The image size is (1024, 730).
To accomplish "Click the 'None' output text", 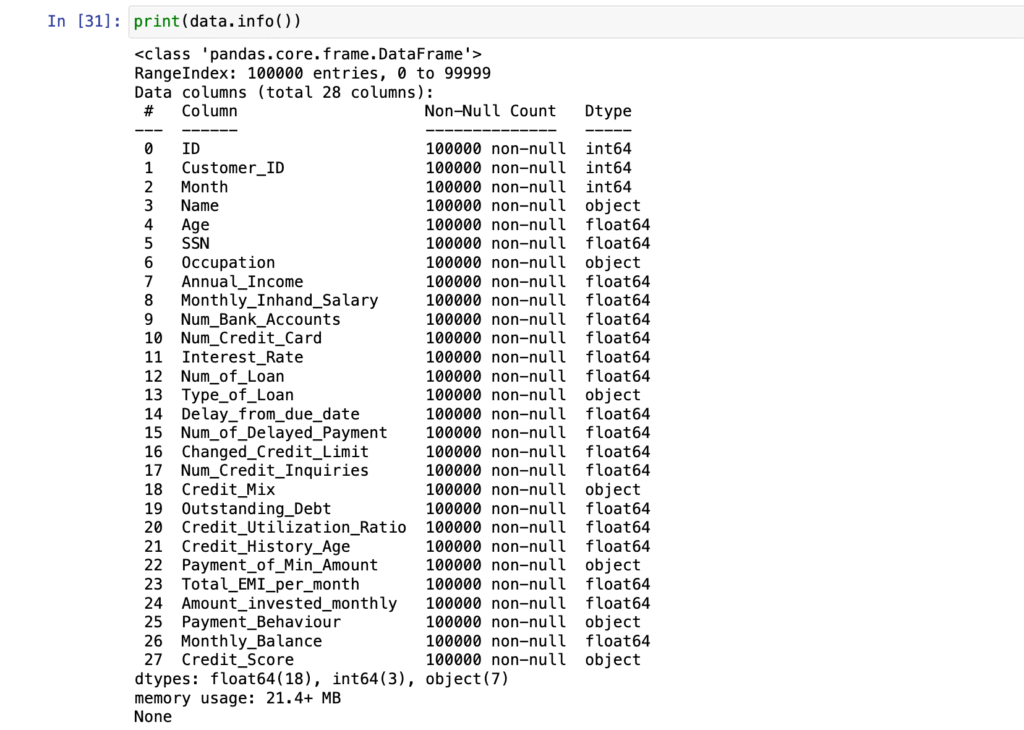I will (152, 717).
